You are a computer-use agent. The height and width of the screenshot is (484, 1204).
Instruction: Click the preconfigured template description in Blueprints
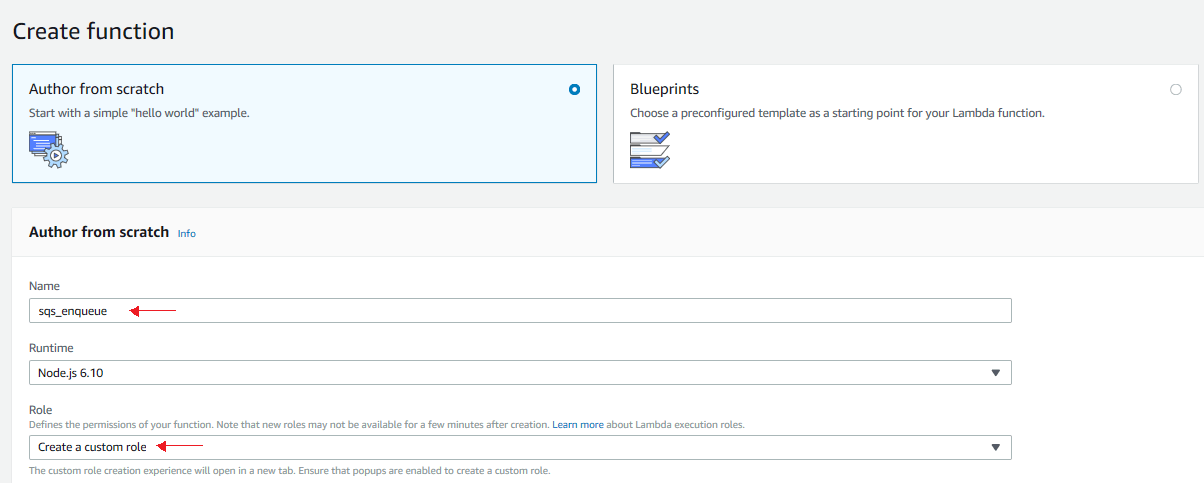pyautogui.click(x=837, y=113)
